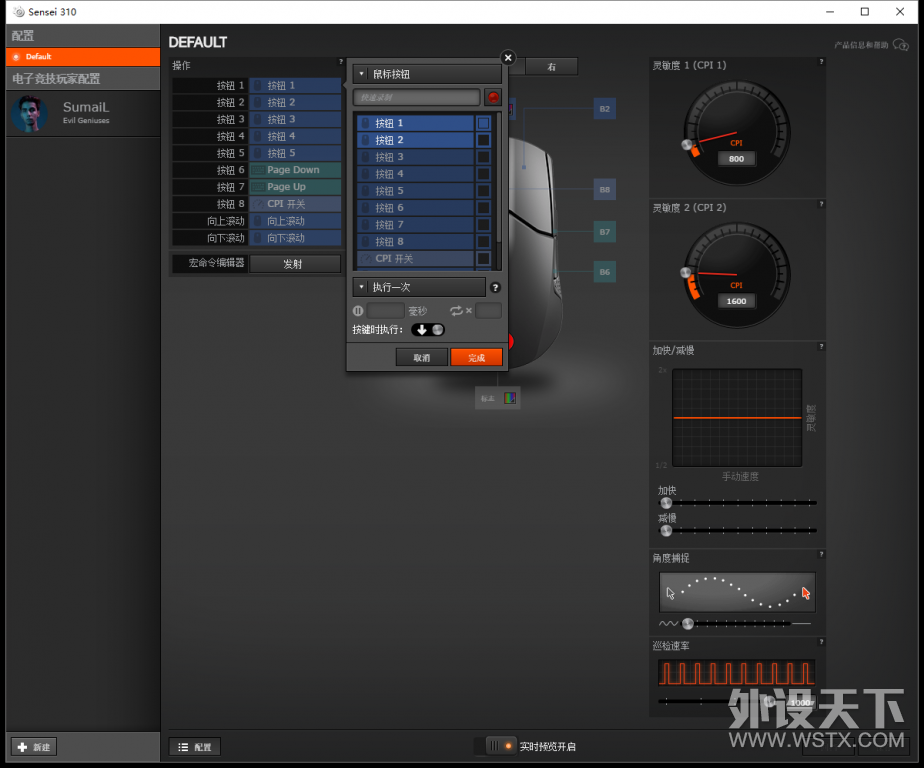Open the 鼠标按钮 category dropdown
Image resolution: width=924 pixels, height=768 pixels.
coord(428,74)
